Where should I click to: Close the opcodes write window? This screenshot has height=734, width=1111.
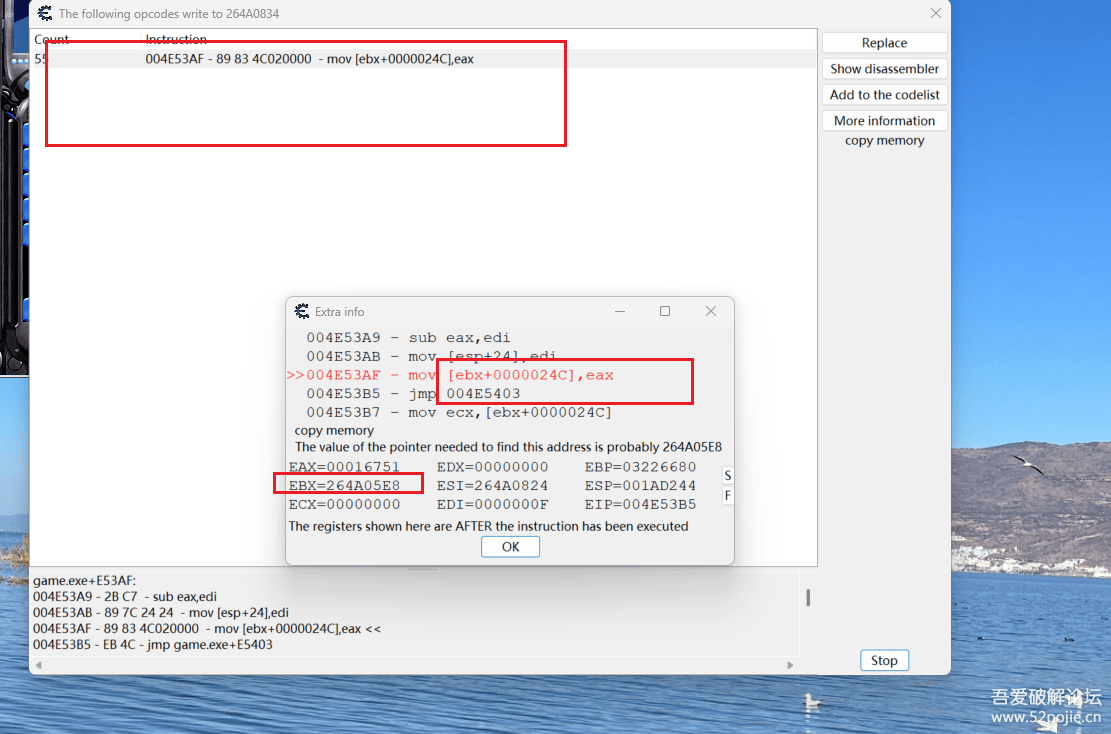936,13
